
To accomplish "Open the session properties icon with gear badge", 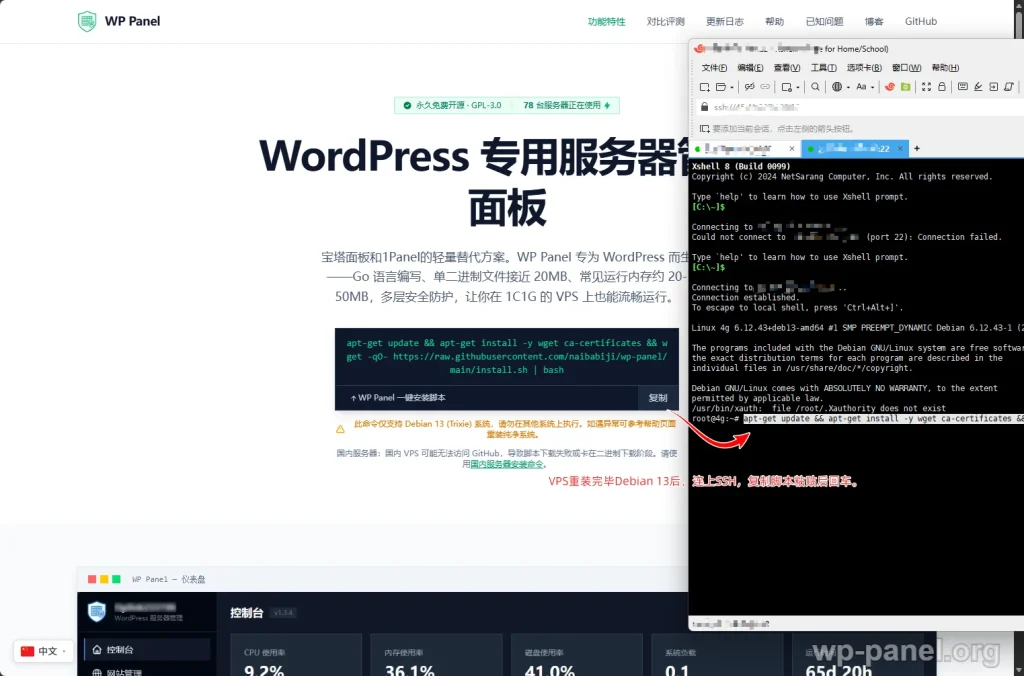I will tap(787, 87).
